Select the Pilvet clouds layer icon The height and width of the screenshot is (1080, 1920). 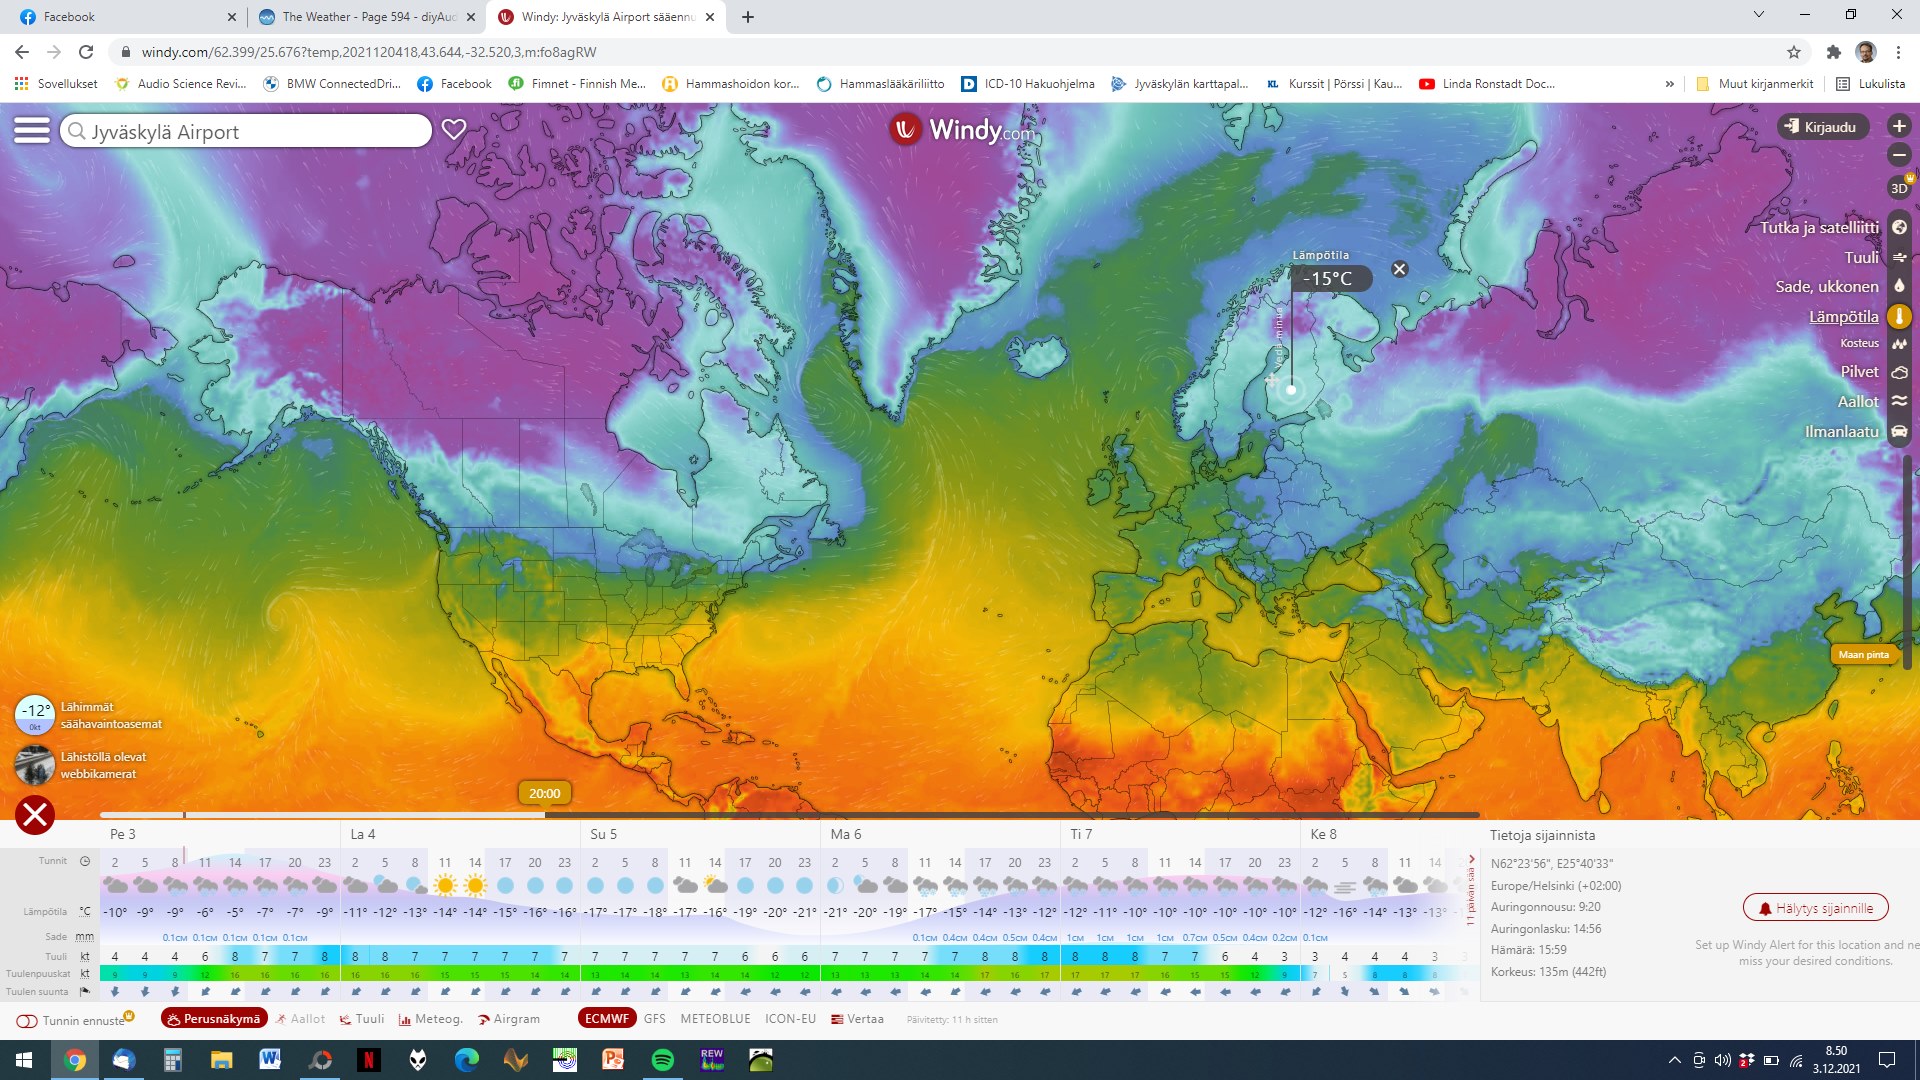tap(1898, 372)
